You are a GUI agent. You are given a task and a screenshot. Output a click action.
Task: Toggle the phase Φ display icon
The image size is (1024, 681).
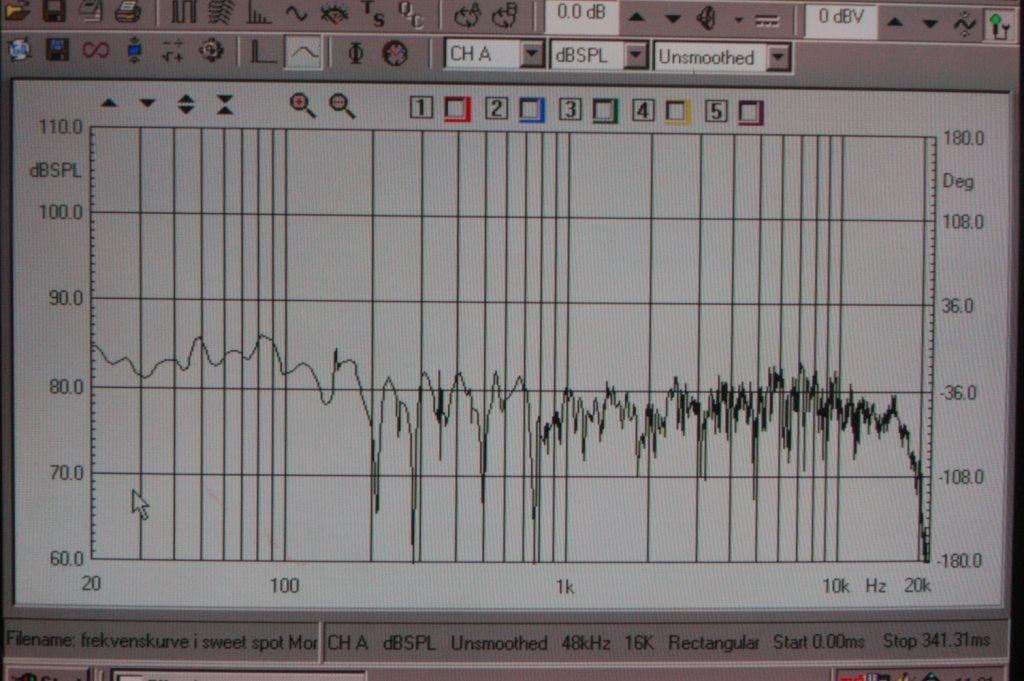coord(356,53)
